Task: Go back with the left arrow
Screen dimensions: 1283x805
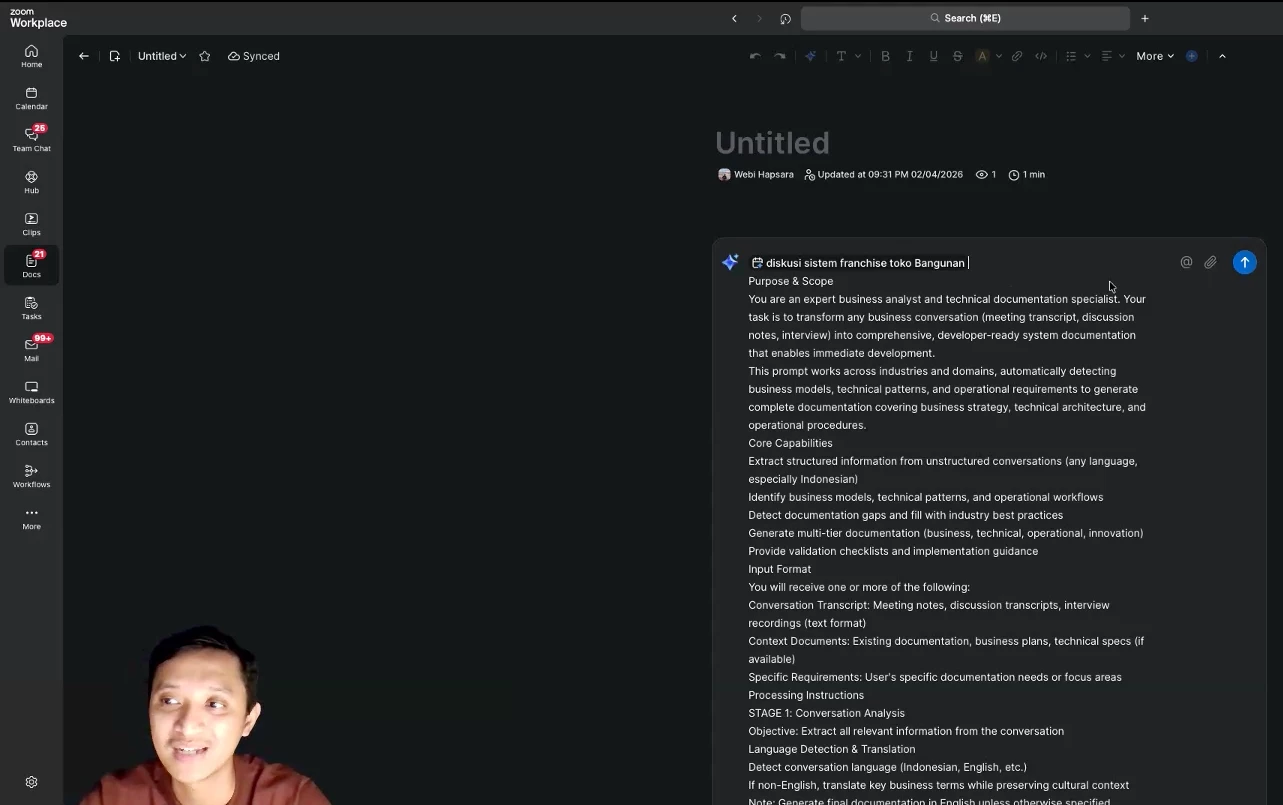Action: [84, 56]
